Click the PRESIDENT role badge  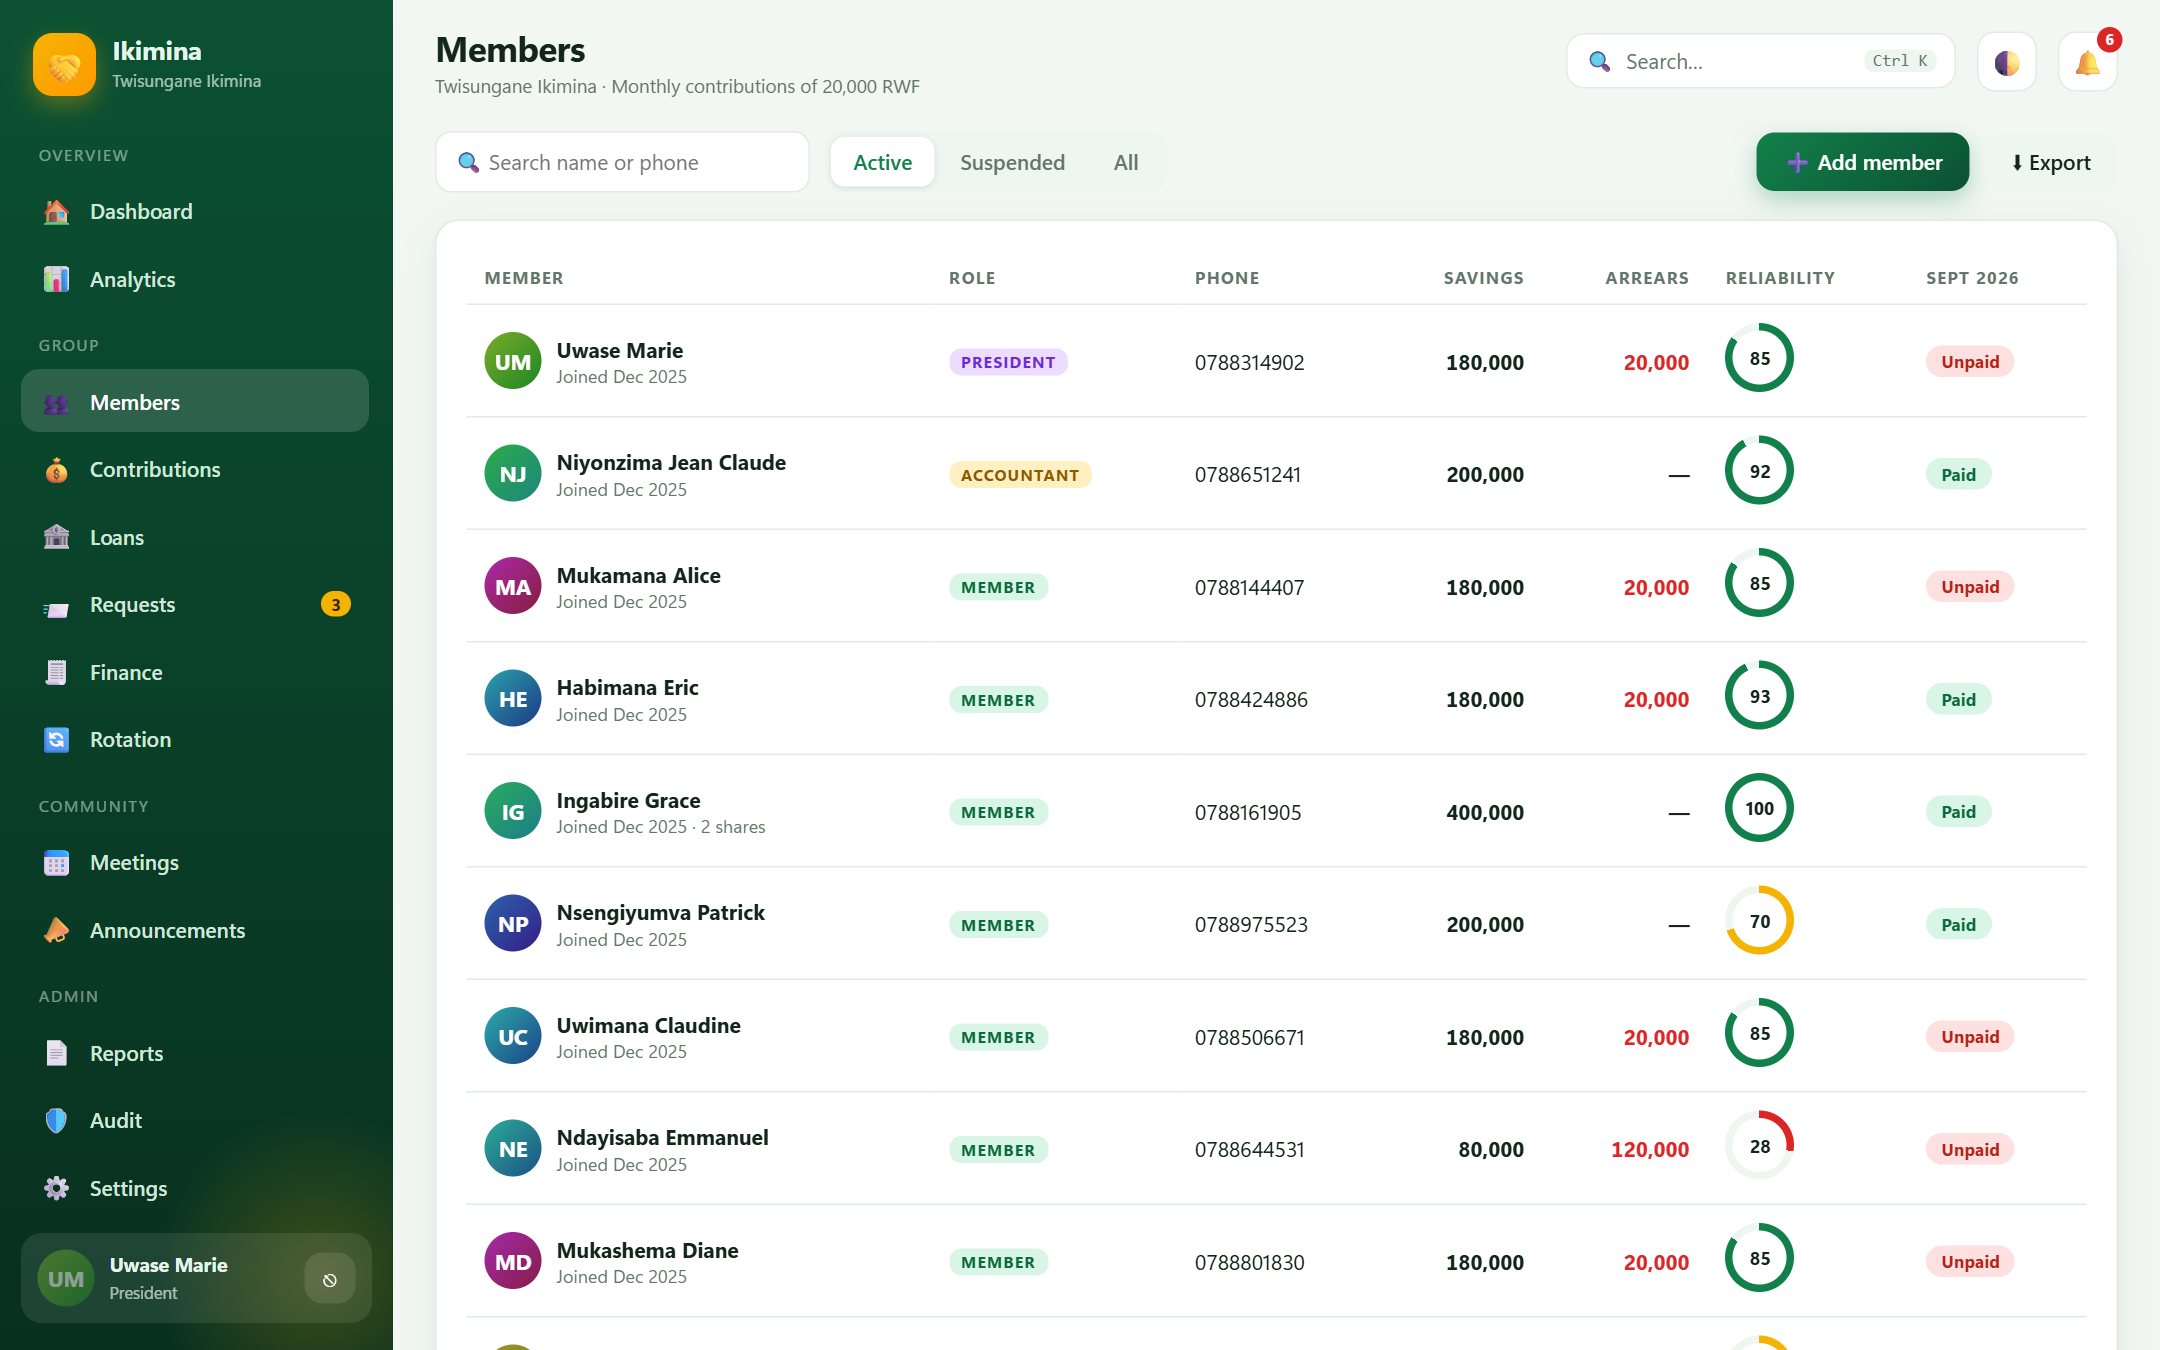click(1007, 362)
